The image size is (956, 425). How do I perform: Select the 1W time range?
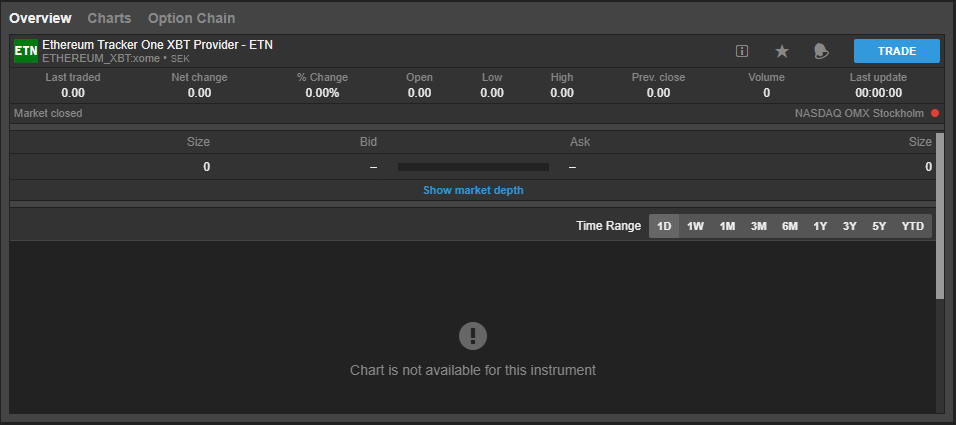pos(695,226)
